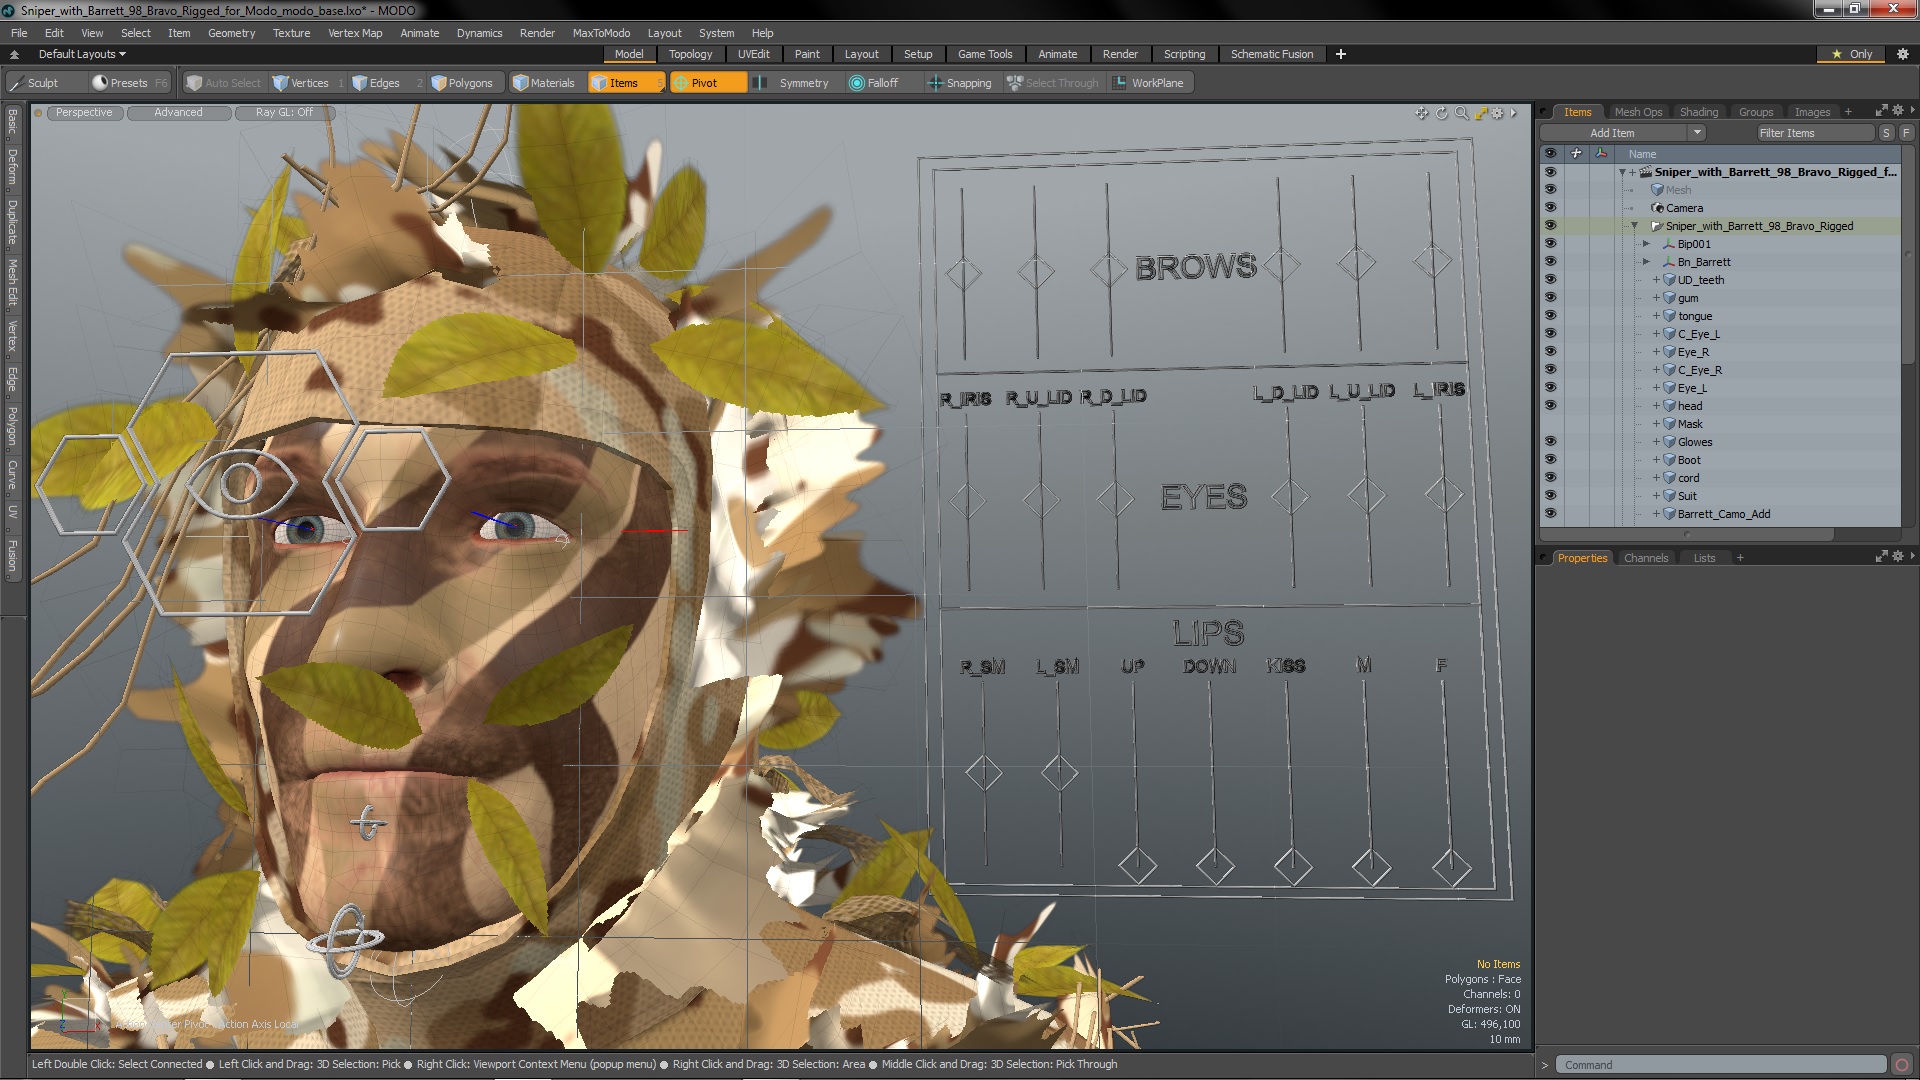Click the KISS lips slider handle
Screen dimensions: 1920x1080
tap(1293, 865)
